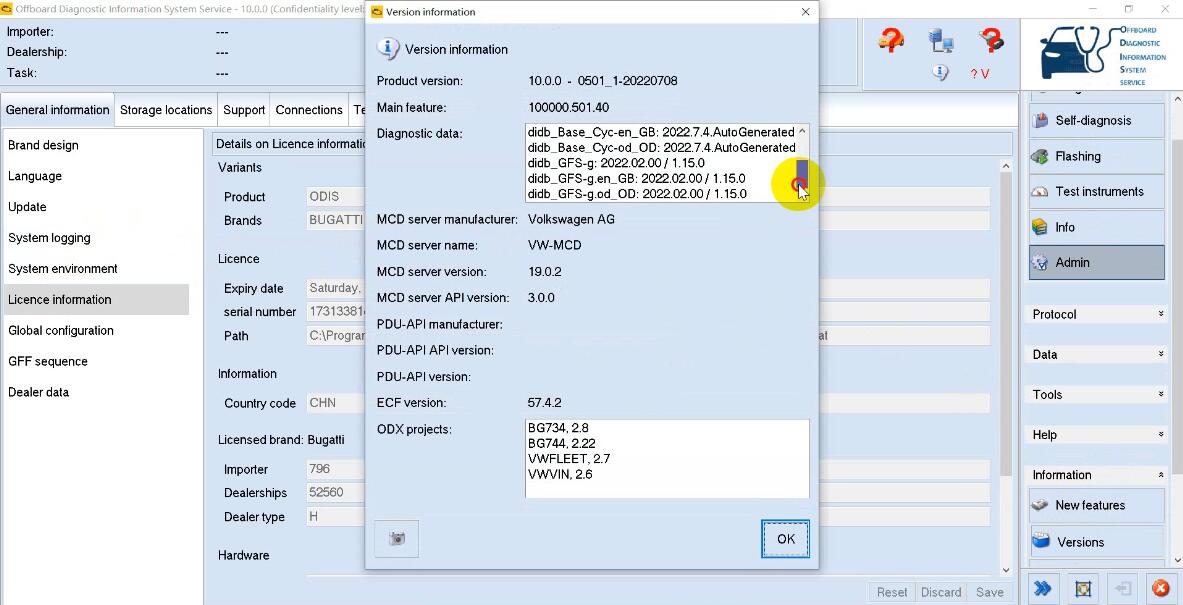Open the Admin mode
Image resolution: width=1183 pixels, height=605 pixels.
[1097, 263]
